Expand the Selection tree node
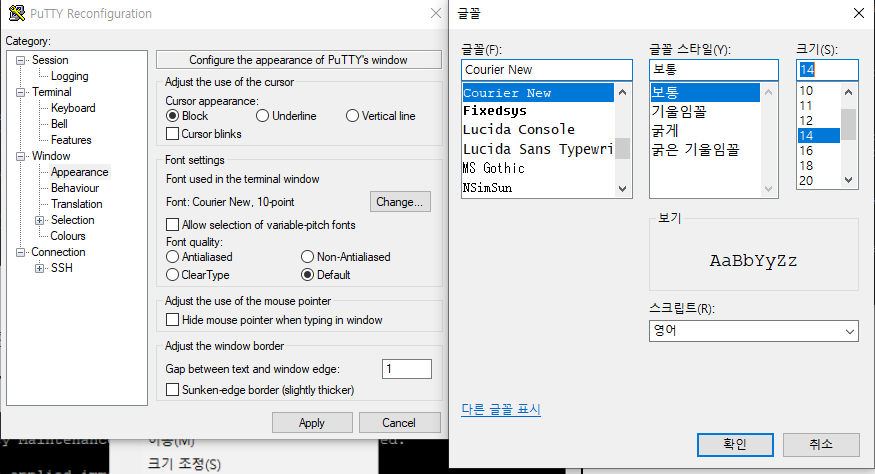 pos(40,221)
